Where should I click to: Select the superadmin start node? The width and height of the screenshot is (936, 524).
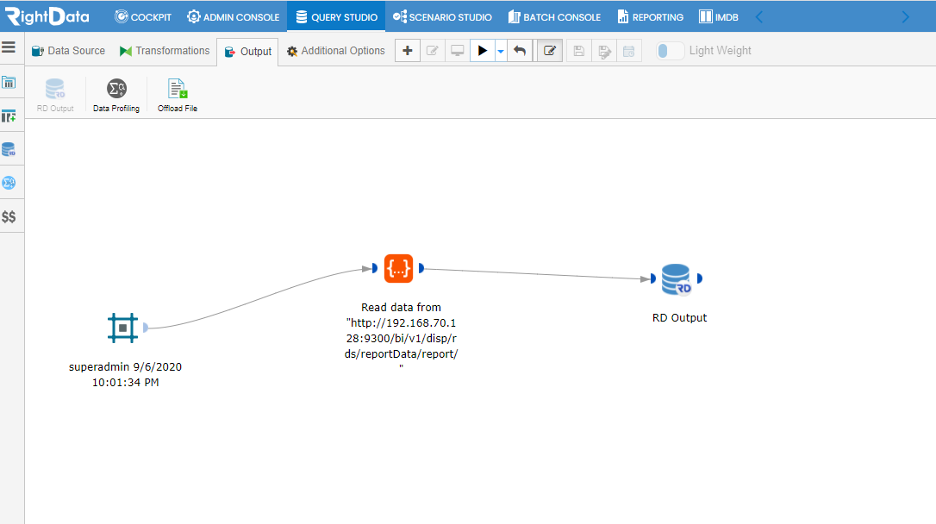[123, 328]
